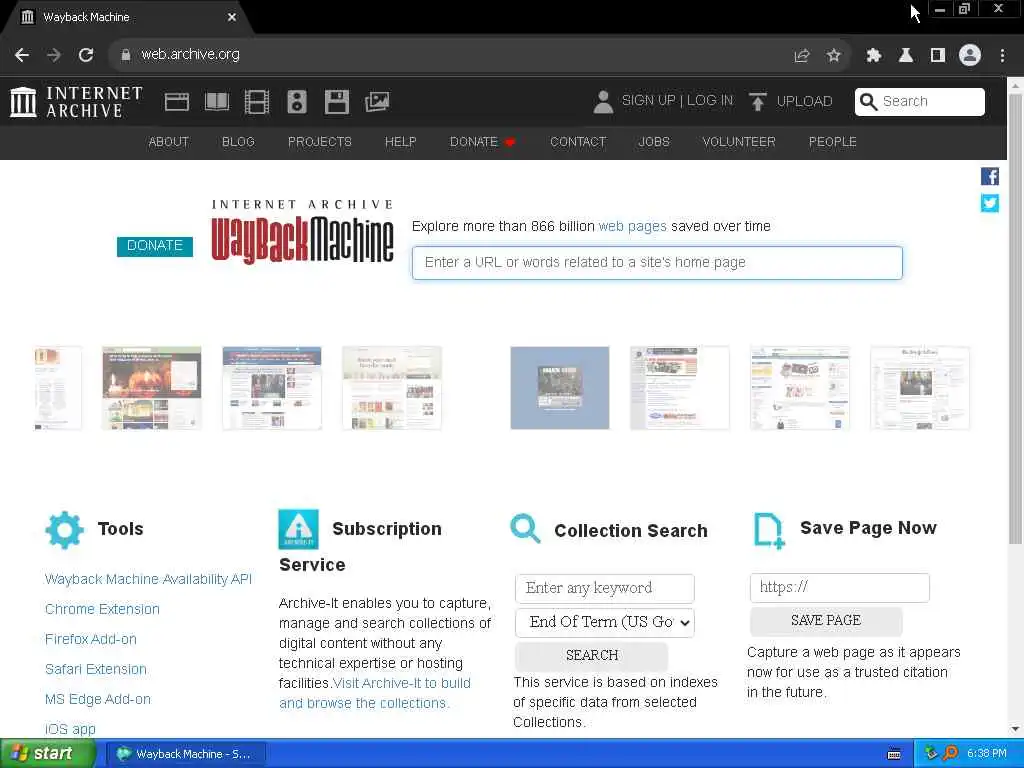The width and height of the screenshot is (1024, 768).
Task: View the site lock icon in address bar
Action: [x=125, y=55]
